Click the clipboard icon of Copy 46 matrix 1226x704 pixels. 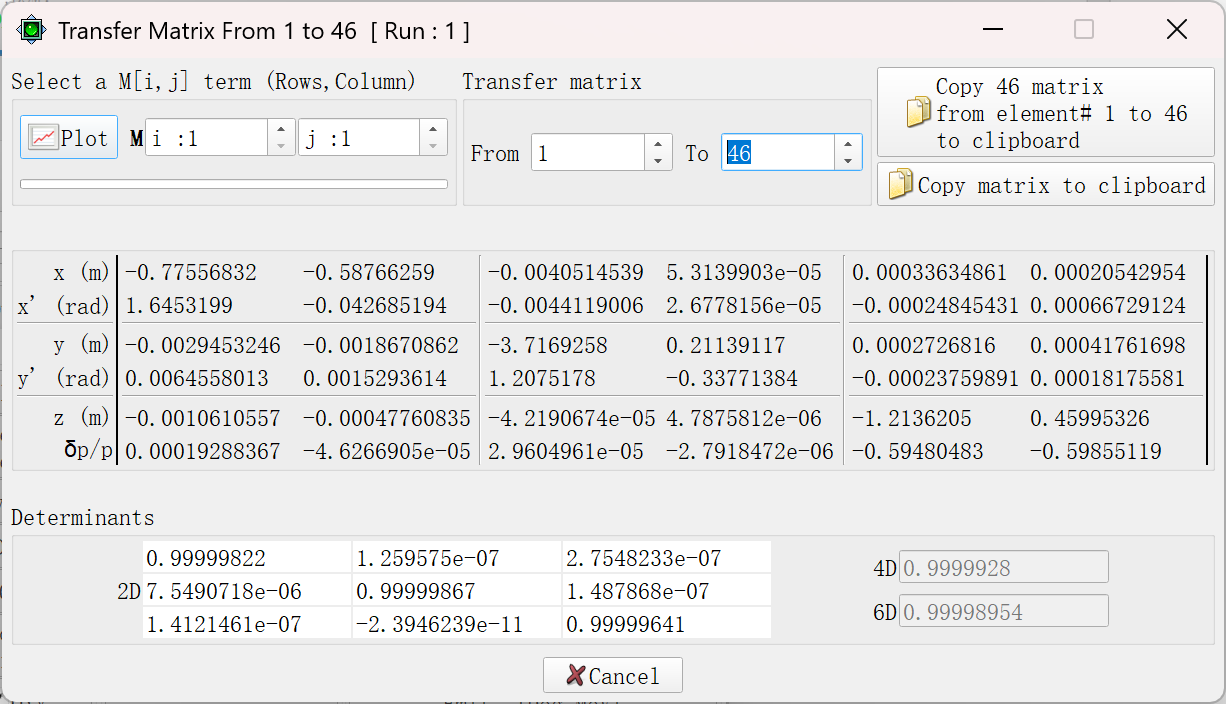(918, 113)
